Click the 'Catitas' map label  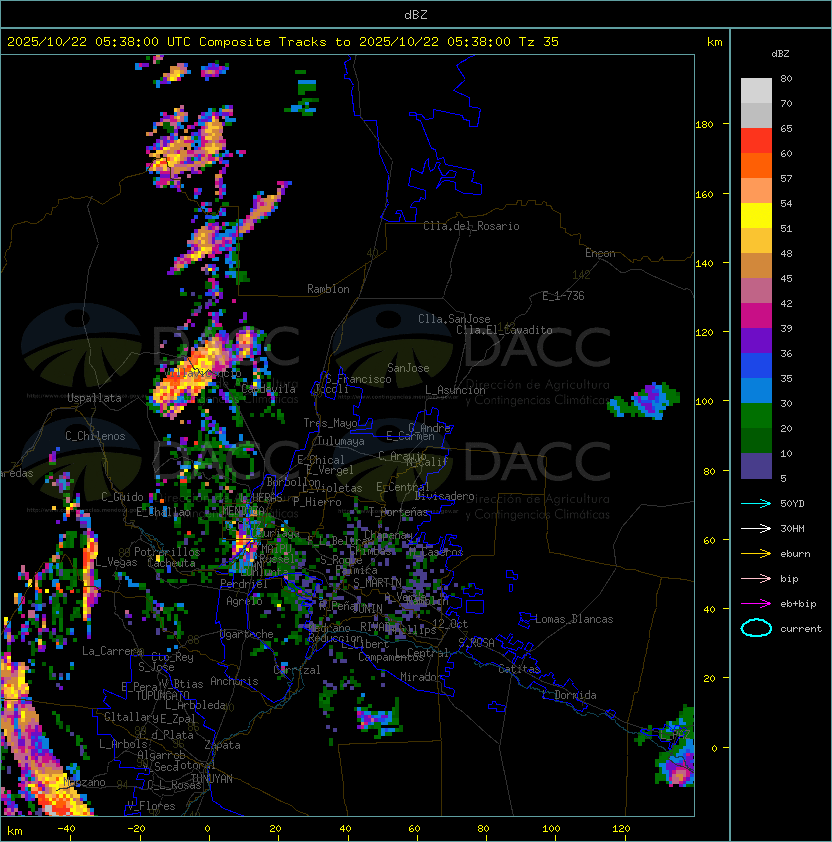519,669
